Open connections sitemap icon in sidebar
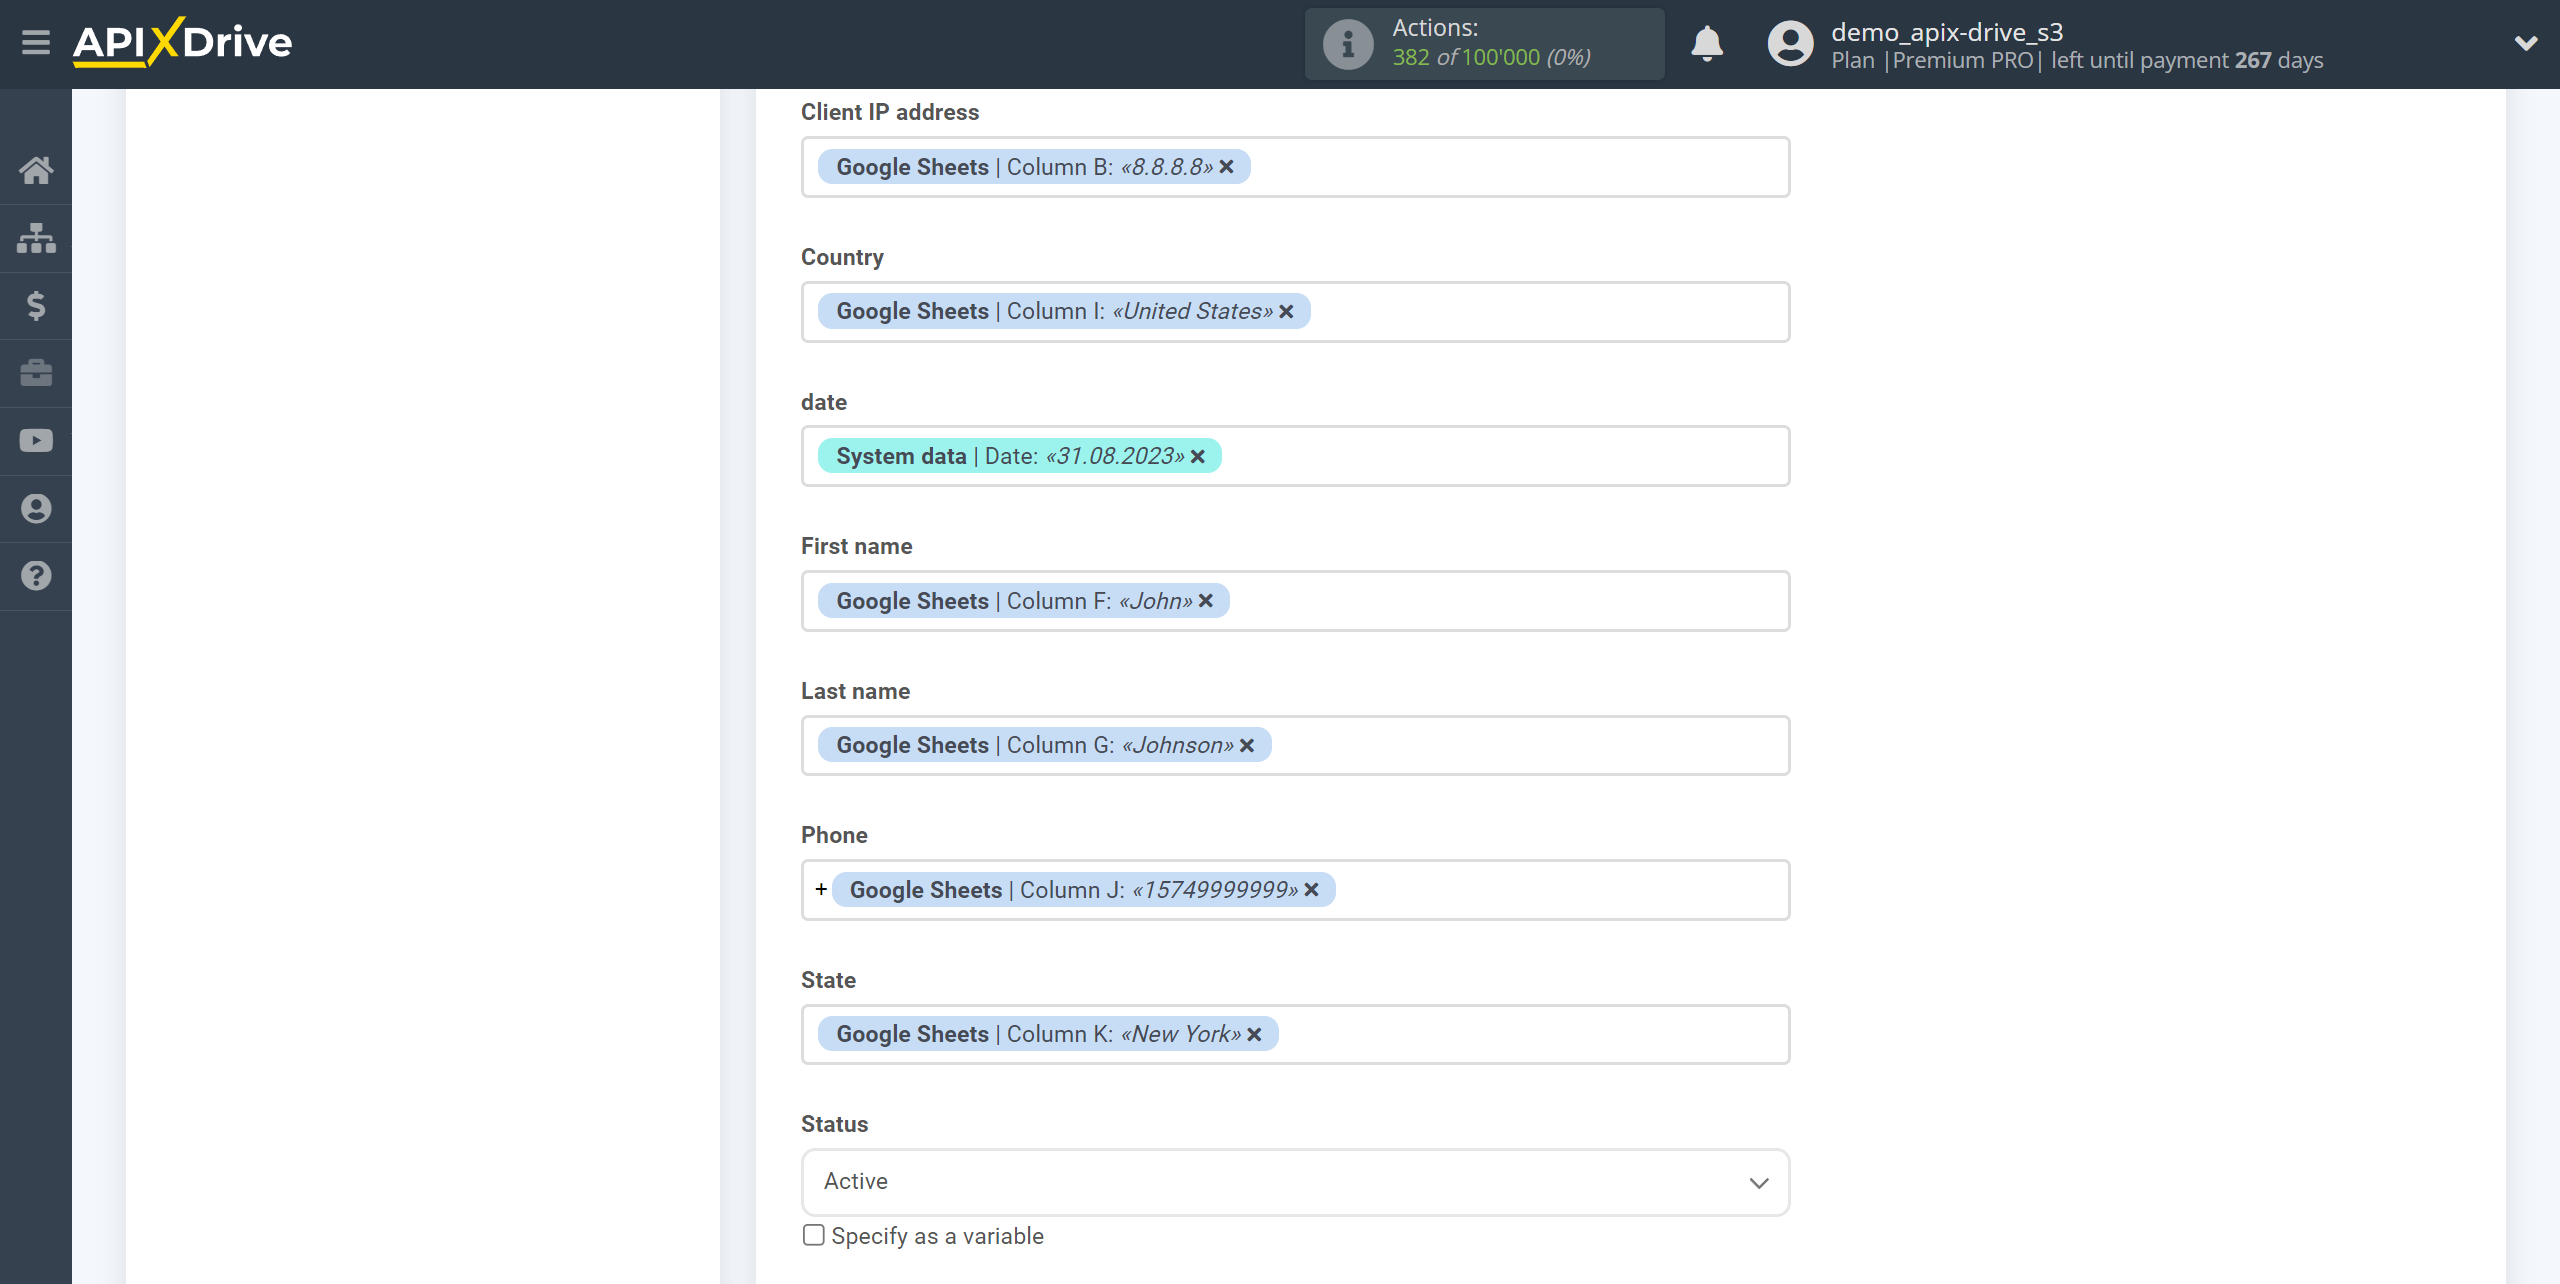 pos(36,238)
